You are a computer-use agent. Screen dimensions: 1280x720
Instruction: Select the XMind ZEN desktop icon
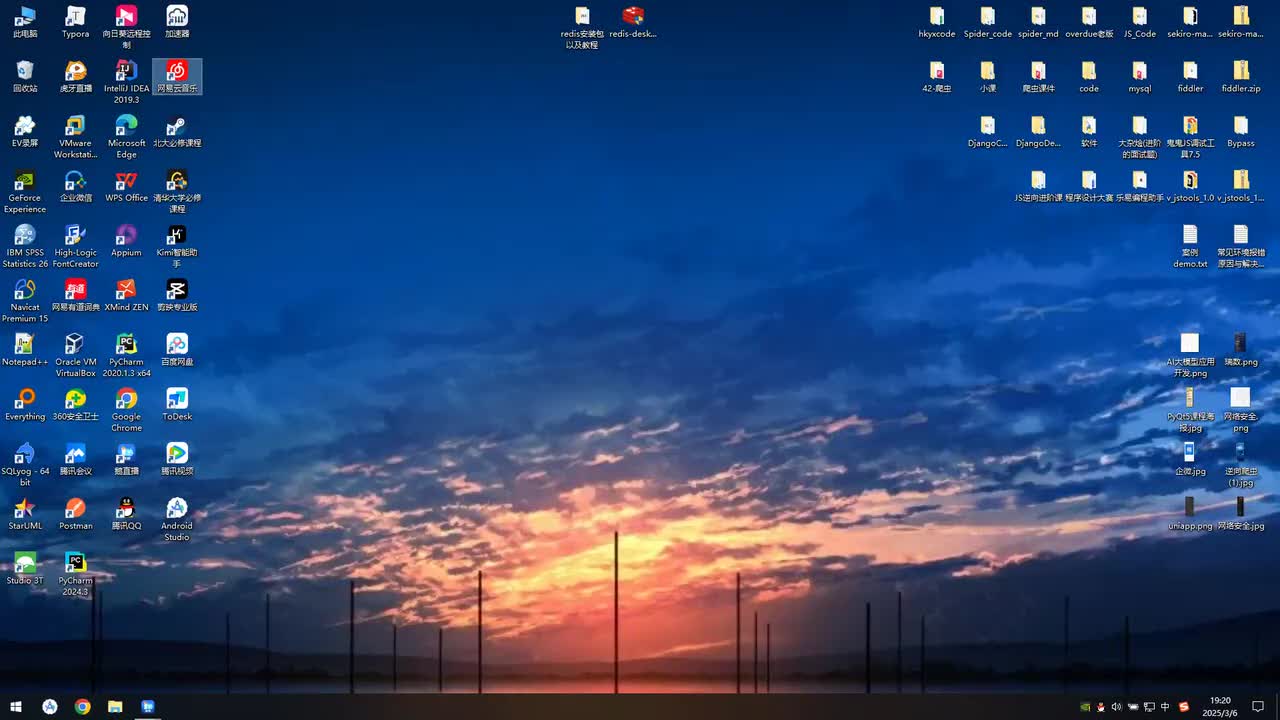(126, 295)
